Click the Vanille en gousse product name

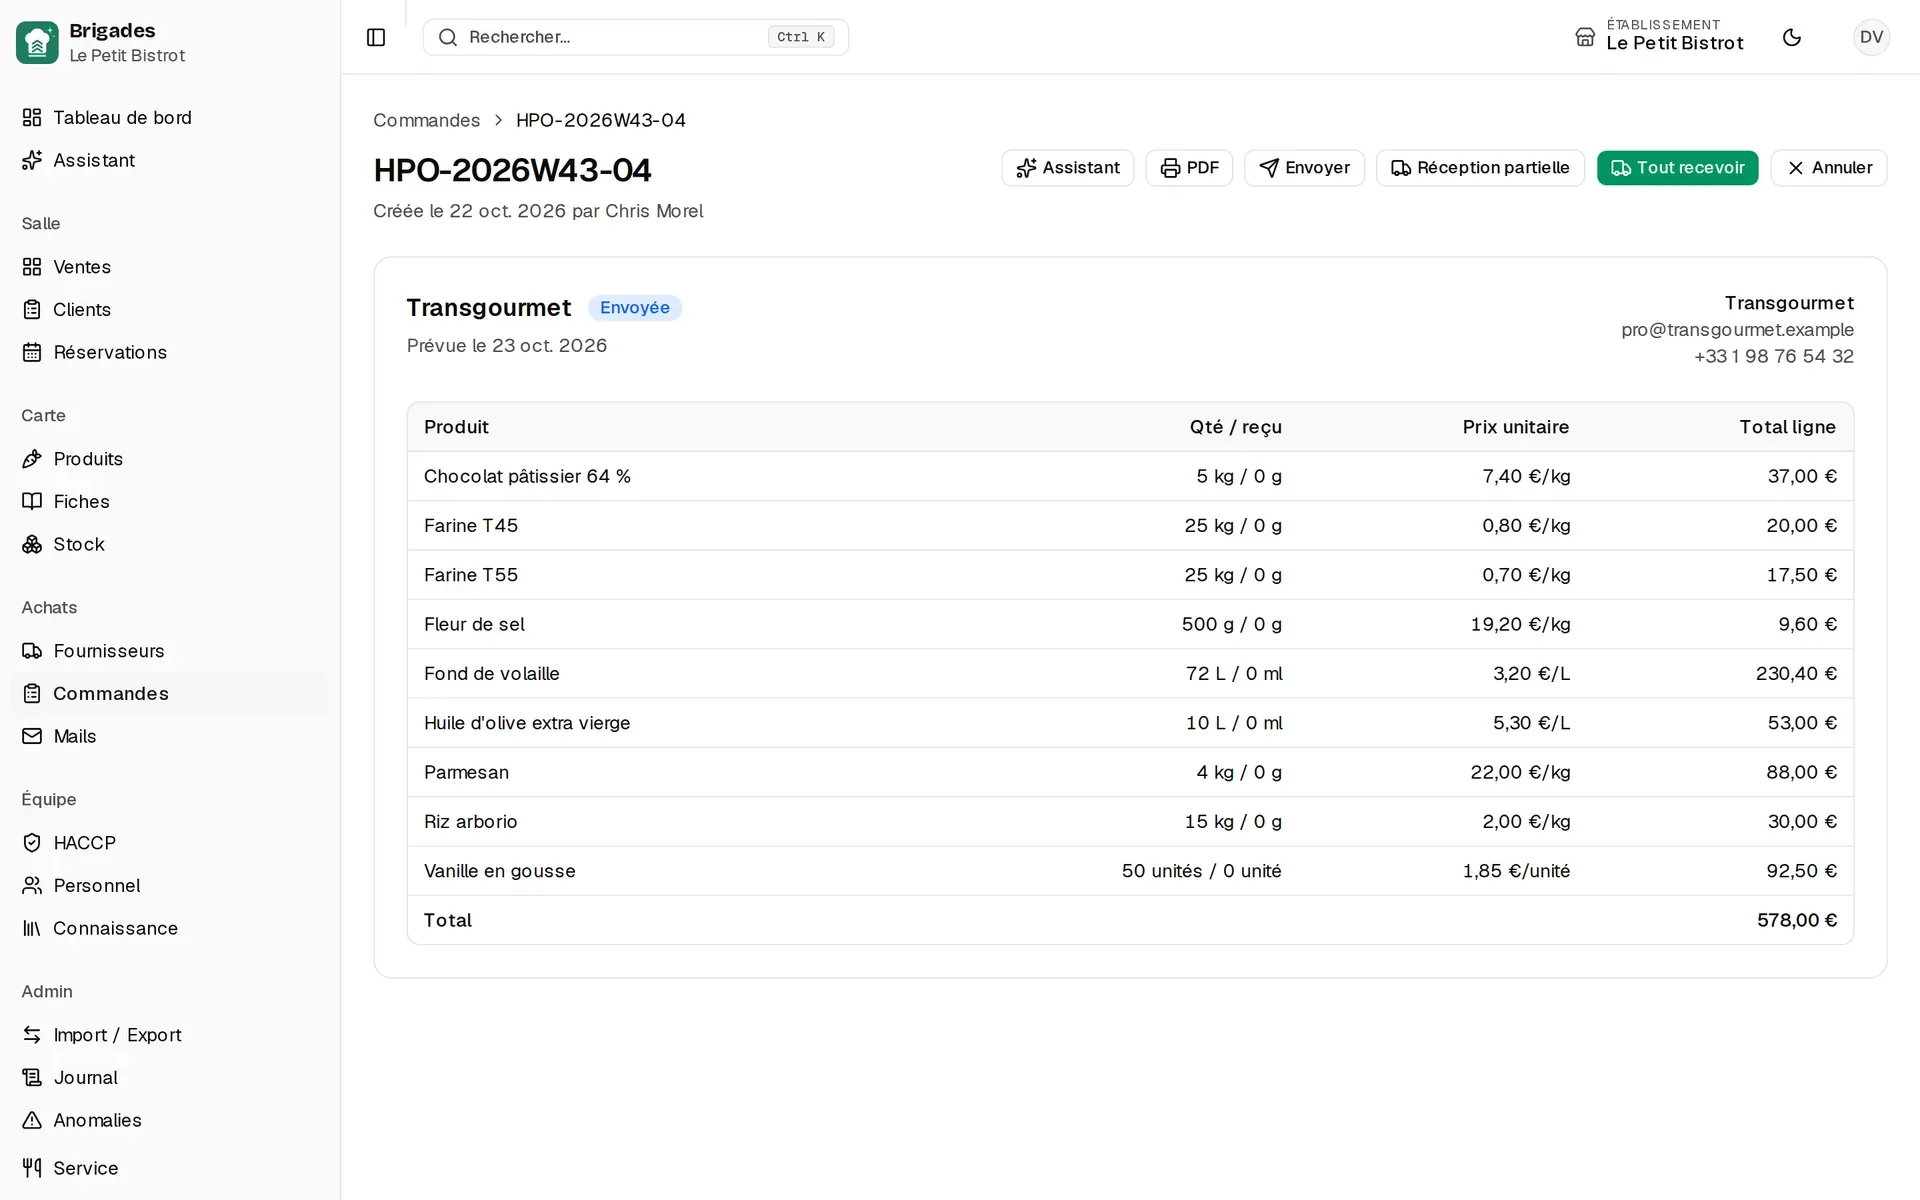pyautogui.click(x=499, y=871)
